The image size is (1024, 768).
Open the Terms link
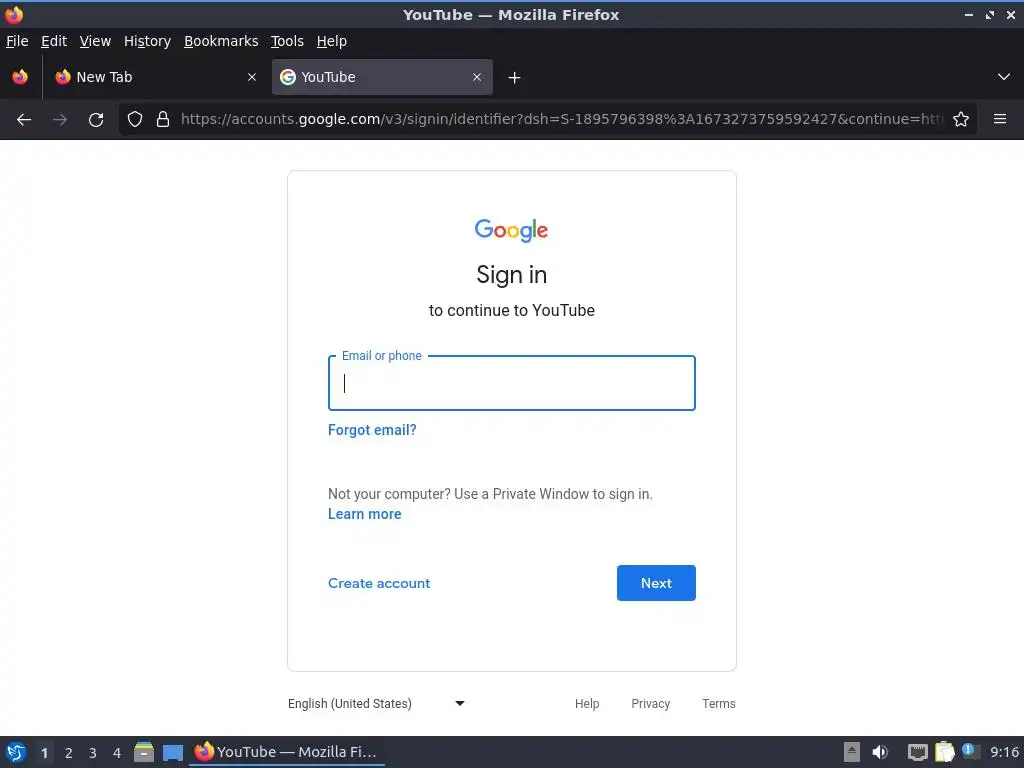tap(719, 703)
